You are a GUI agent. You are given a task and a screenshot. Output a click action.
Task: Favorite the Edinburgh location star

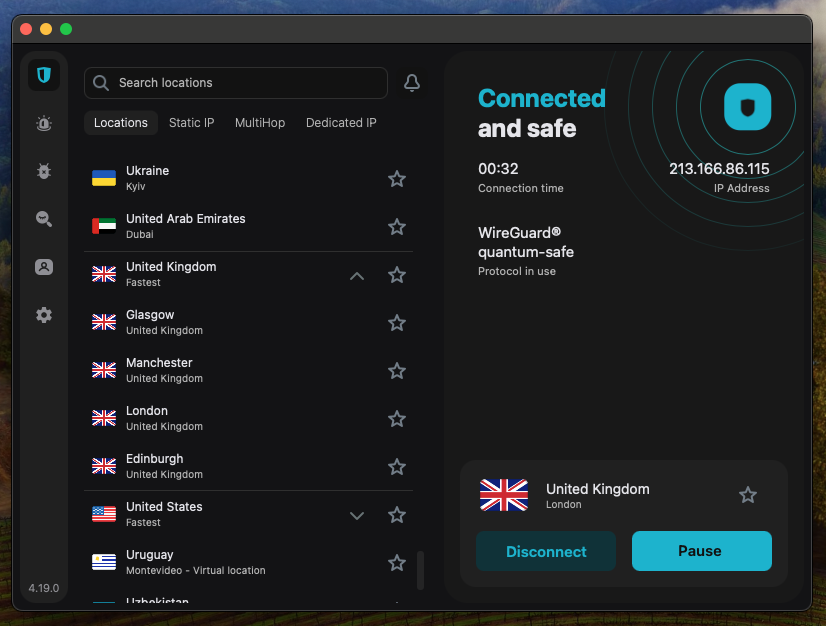pos(397,466)
